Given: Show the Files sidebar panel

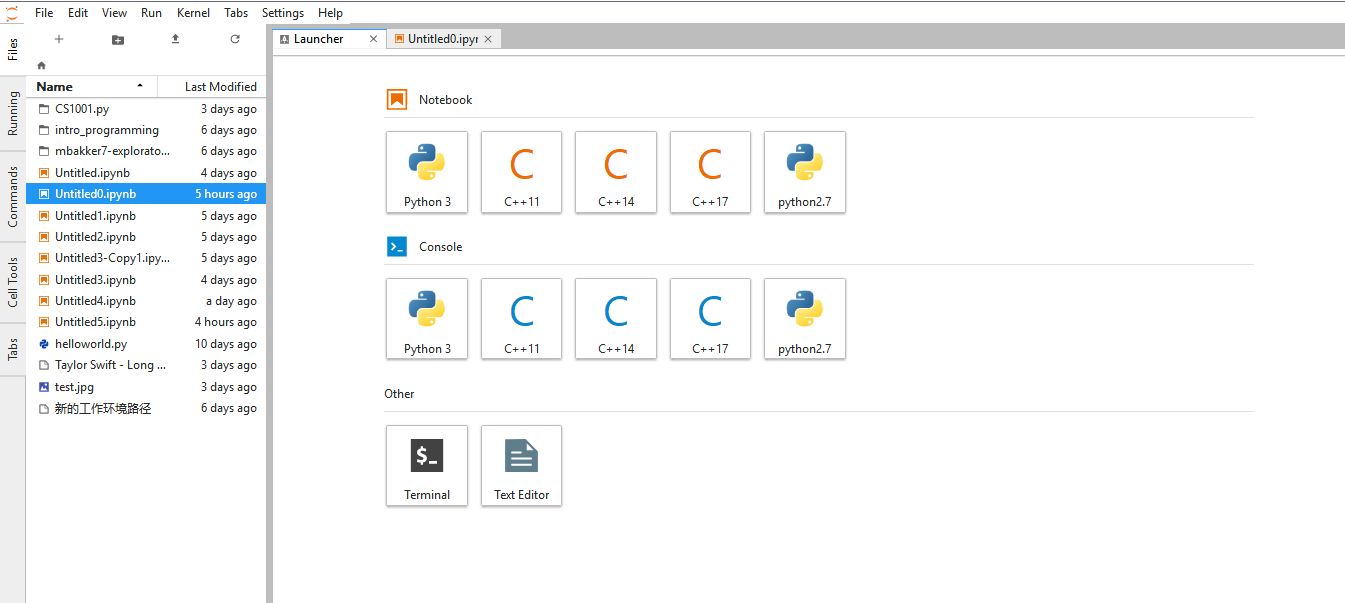Looking at the screenshot, I should tap(13, 49).
